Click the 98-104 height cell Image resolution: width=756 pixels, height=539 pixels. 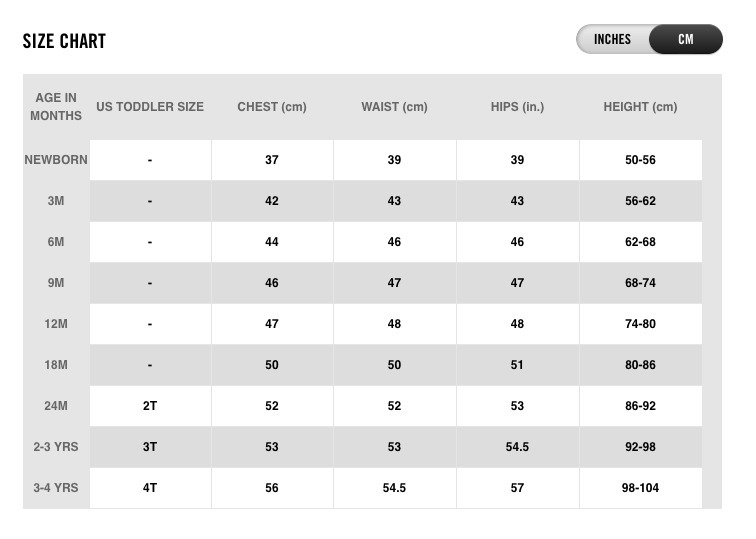click(640, 487)
